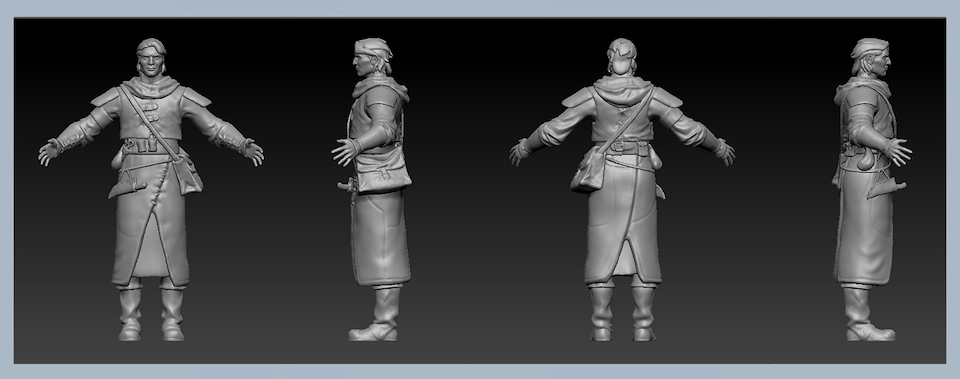Click the boot of the right-profile character
The height and width of the screenshot is (379, 960).
click(x=866, y=313)
